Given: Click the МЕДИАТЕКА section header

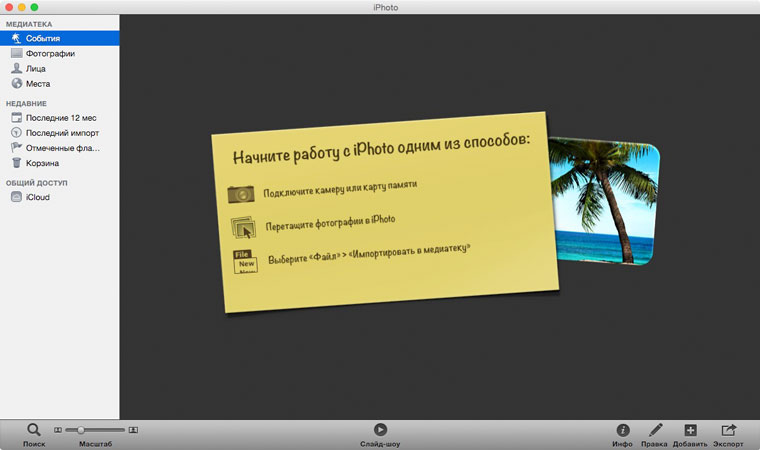Looking at the screenshot, I should point(29,24).
